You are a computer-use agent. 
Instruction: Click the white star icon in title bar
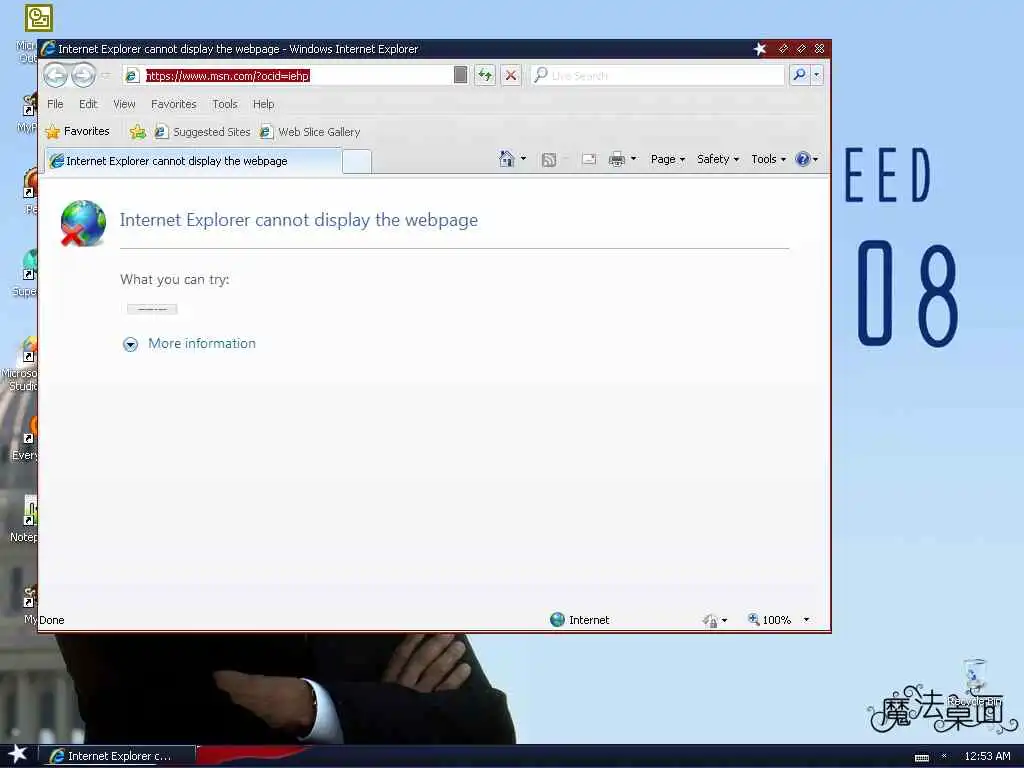pos(760,48)
